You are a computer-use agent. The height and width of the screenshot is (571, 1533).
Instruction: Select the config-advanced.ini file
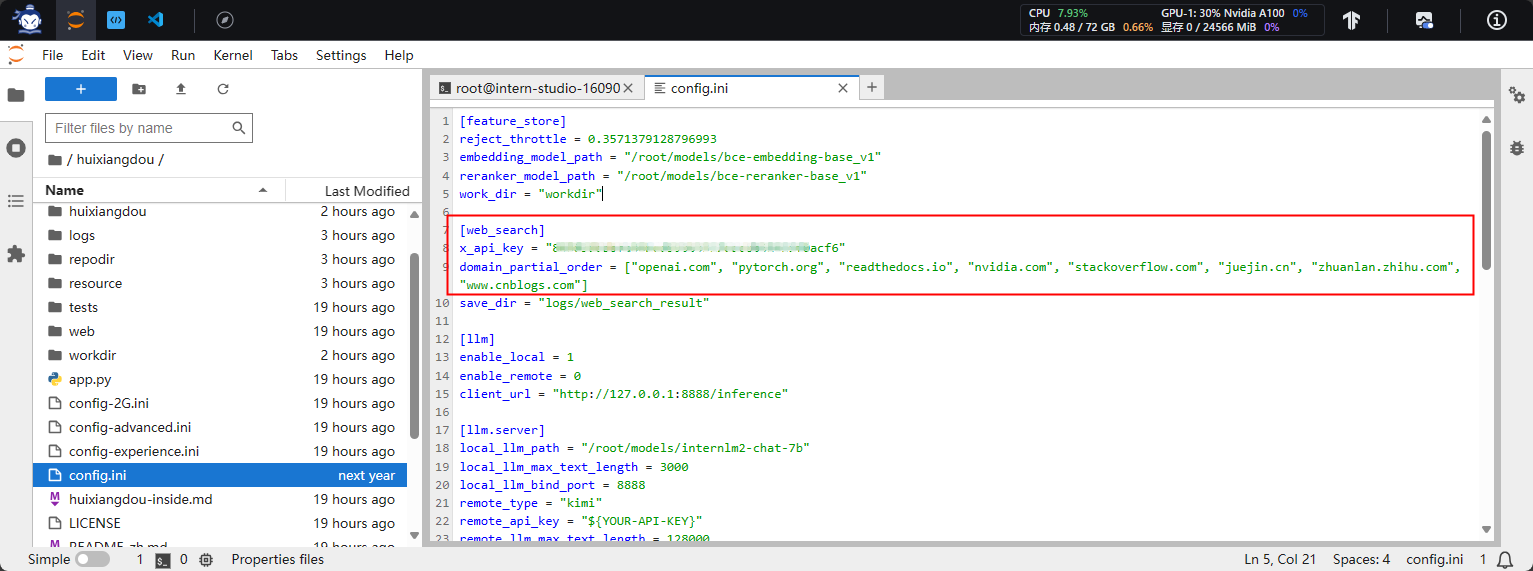(x=220, y=427)
